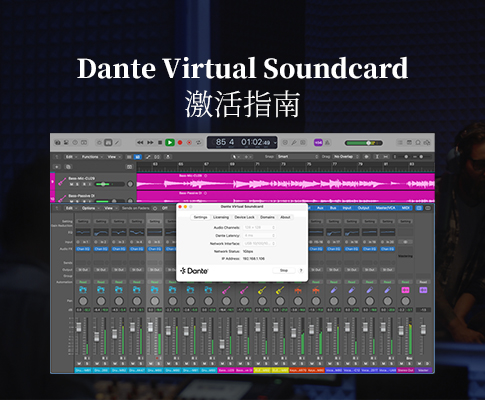Mute the Bass-Mic track

coord(71,184)
